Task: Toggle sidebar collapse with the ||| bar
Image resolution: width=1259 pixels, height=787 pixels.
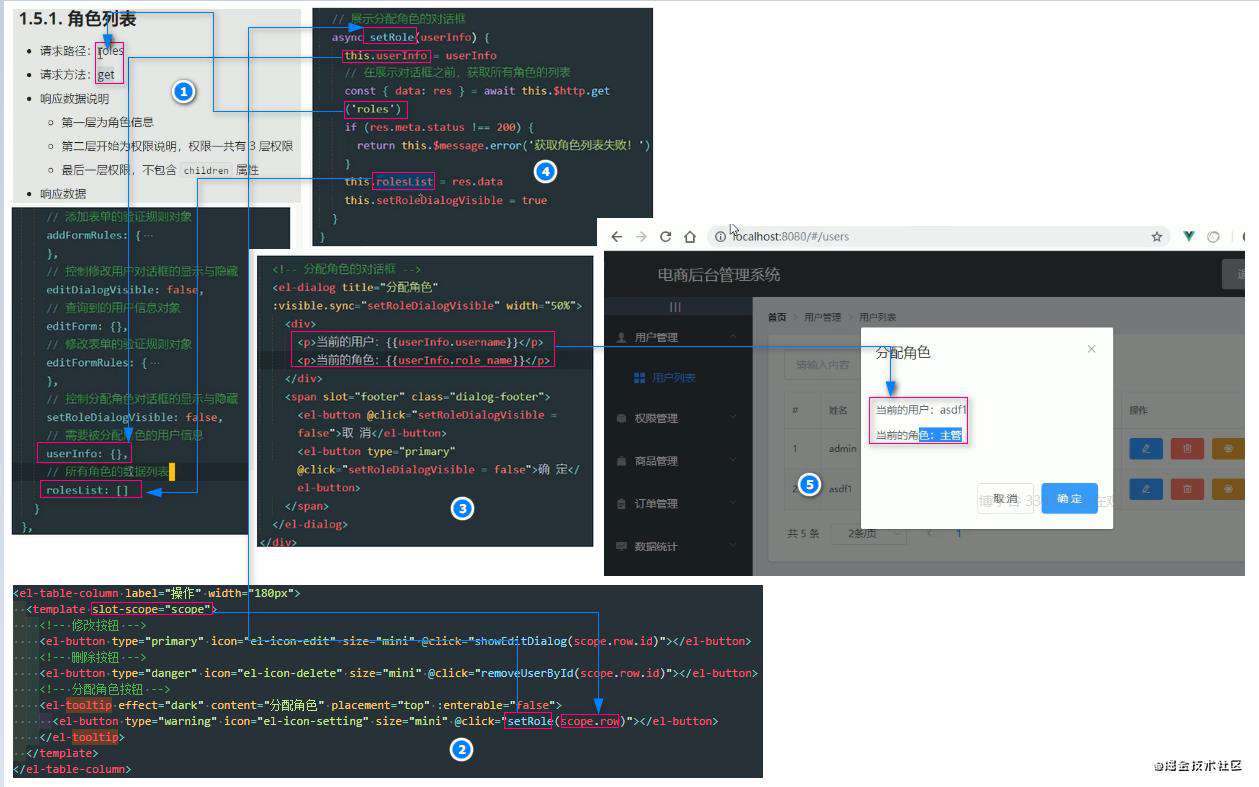Action: point(677,307)
